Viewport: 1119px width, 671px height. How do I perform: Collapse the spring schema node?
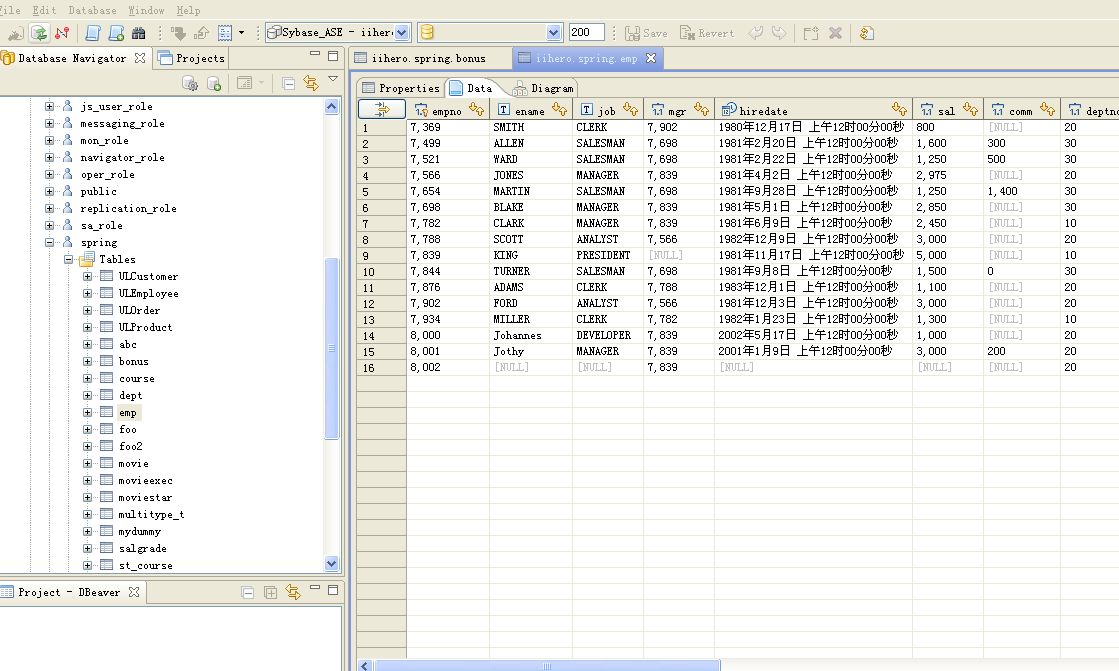pos(50,243)
